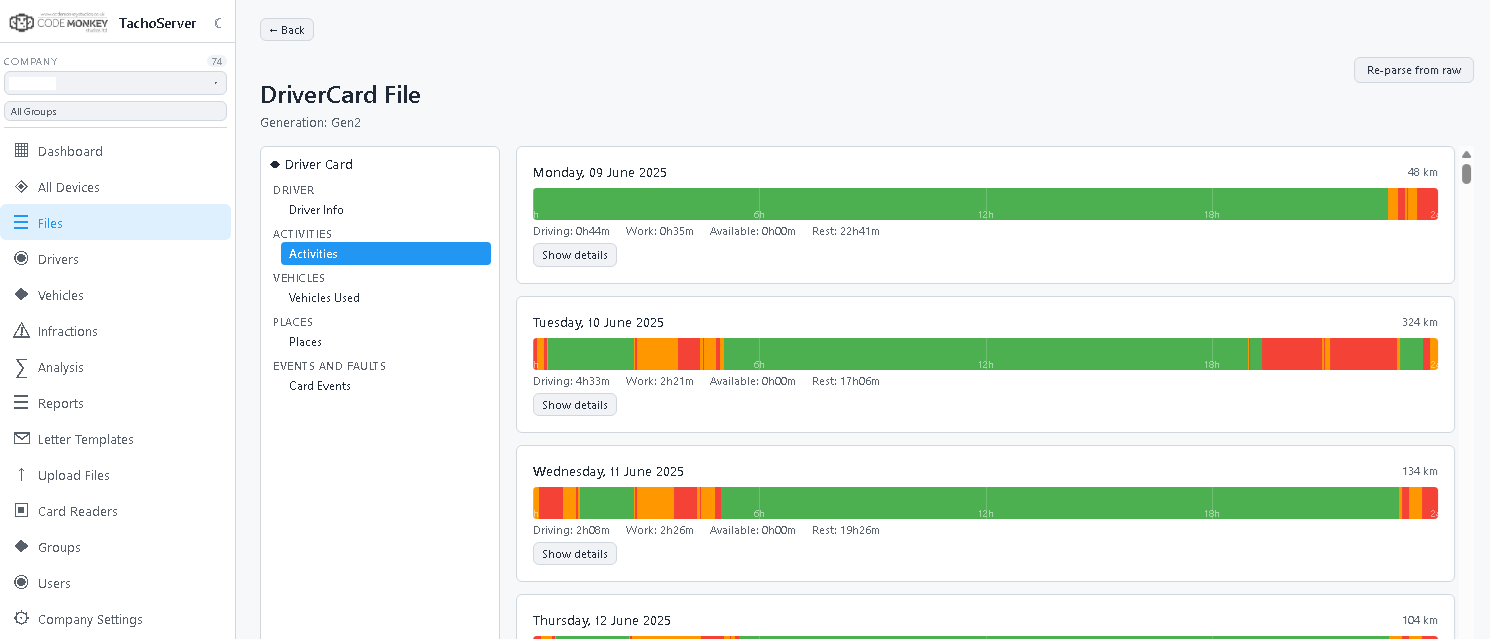1490x640 pixels.
Task: Toggle dark mode moon icon
Action: click(x=218, y=23)
